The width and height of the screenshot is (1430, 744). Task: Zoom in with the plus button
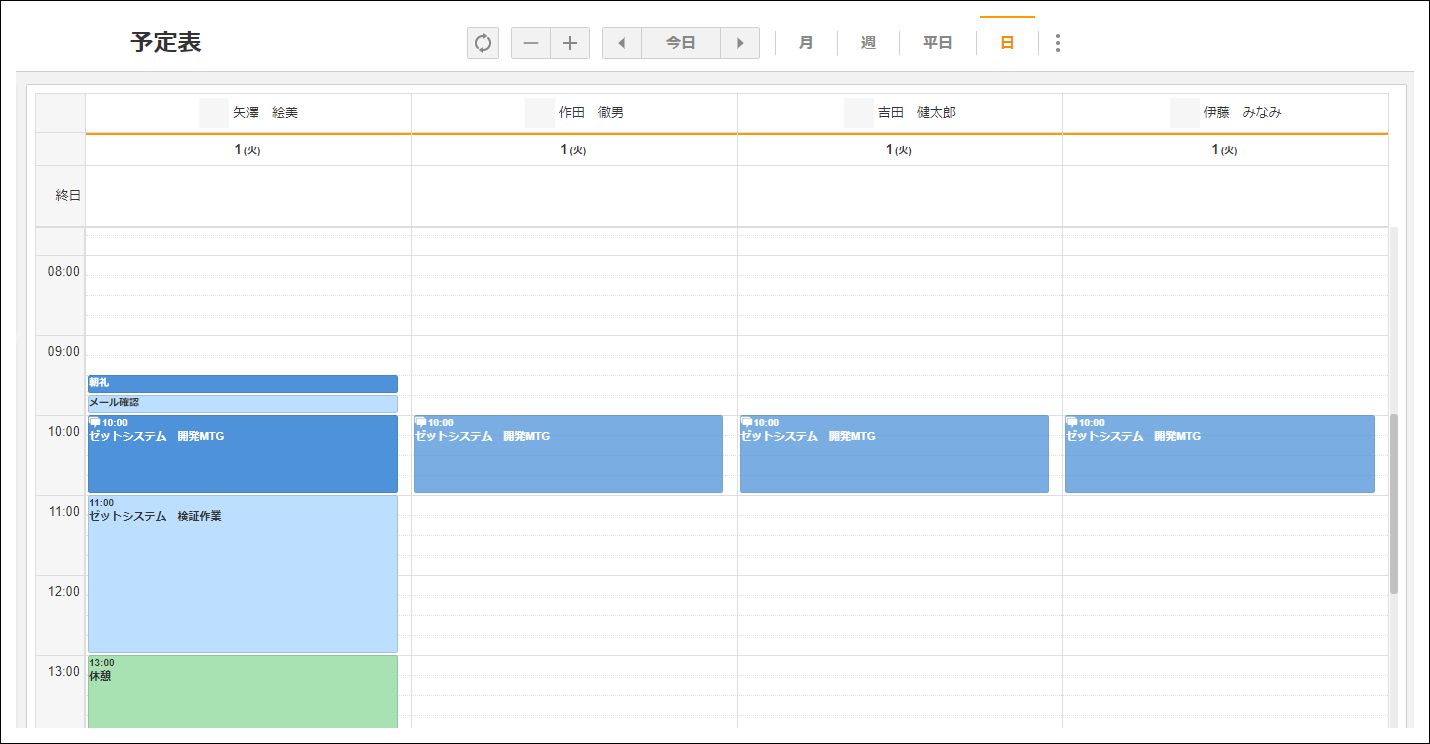(x=570, y=43)
